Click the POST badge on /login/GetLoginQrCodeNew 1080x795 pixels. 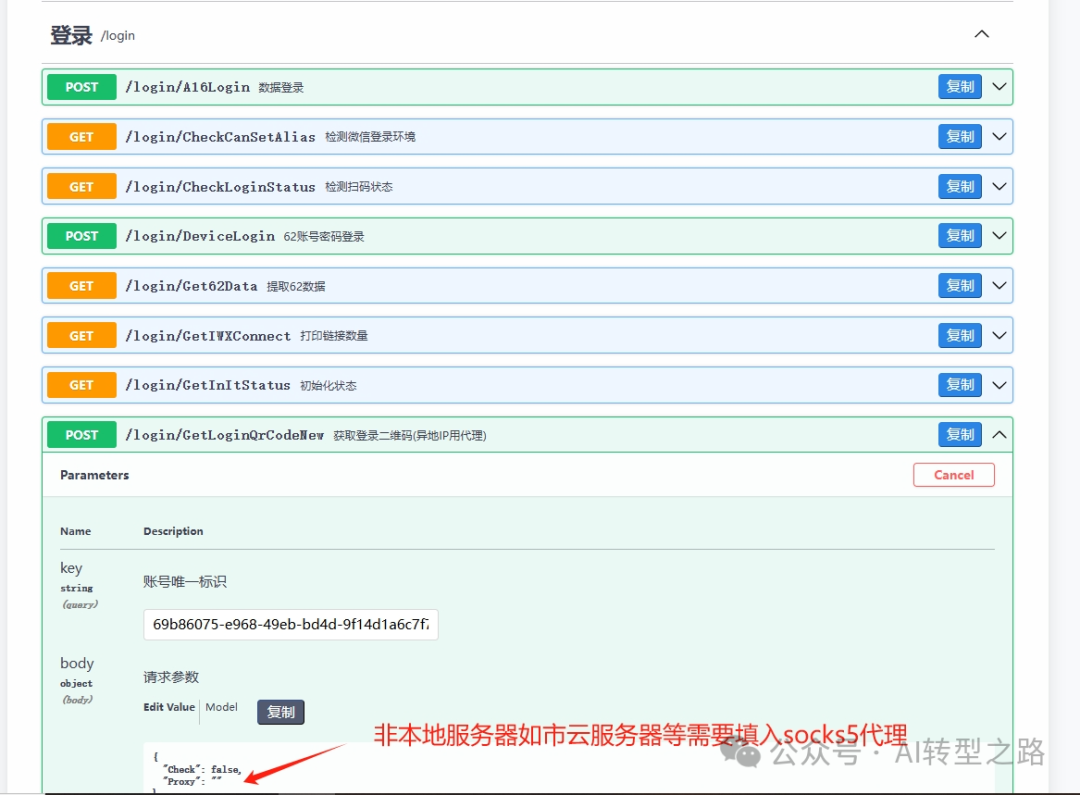click(80, 434)
